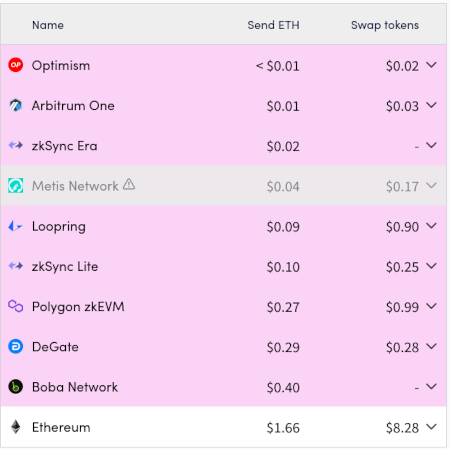Image resolution: width=450 pixels, height=449 pixels.
Task: Click the warning triangle beside Metis Network
Action: [129, 184]
